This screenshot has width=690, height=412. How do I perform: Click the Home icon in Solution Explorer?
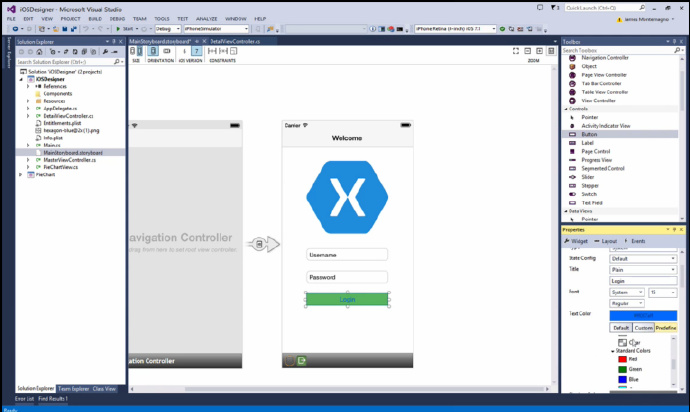click(x=39, y=52)
